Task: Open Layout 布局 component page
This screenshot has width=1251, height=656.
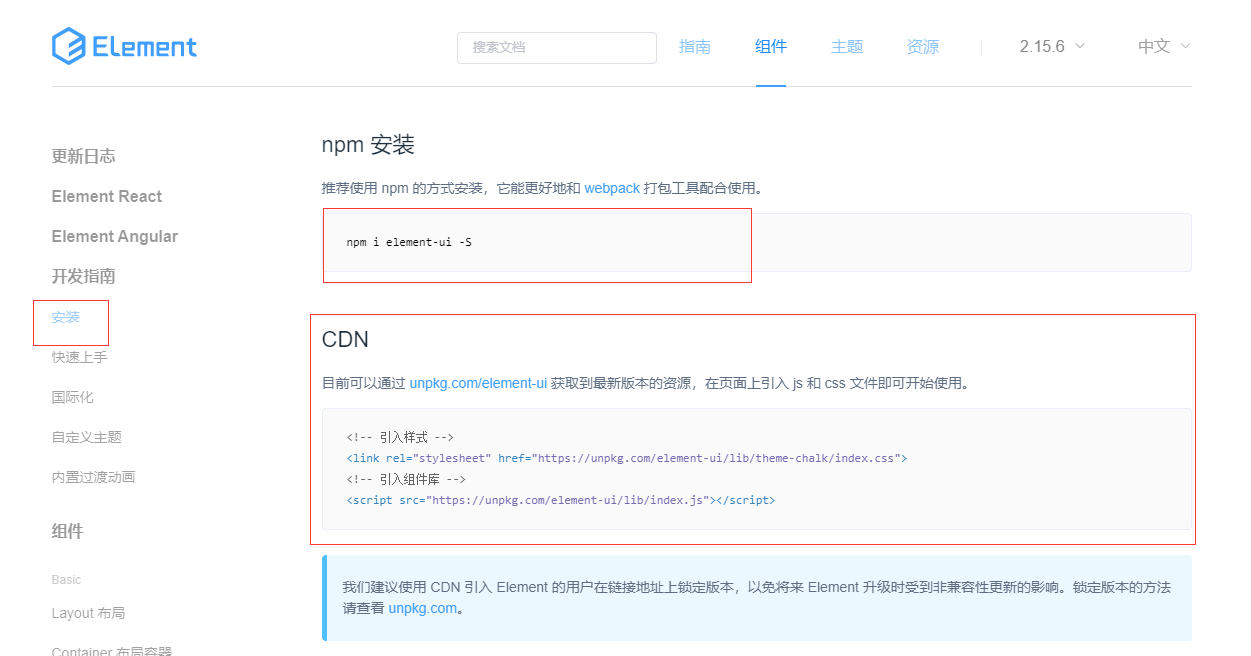Action: click(x=89, y=613)
